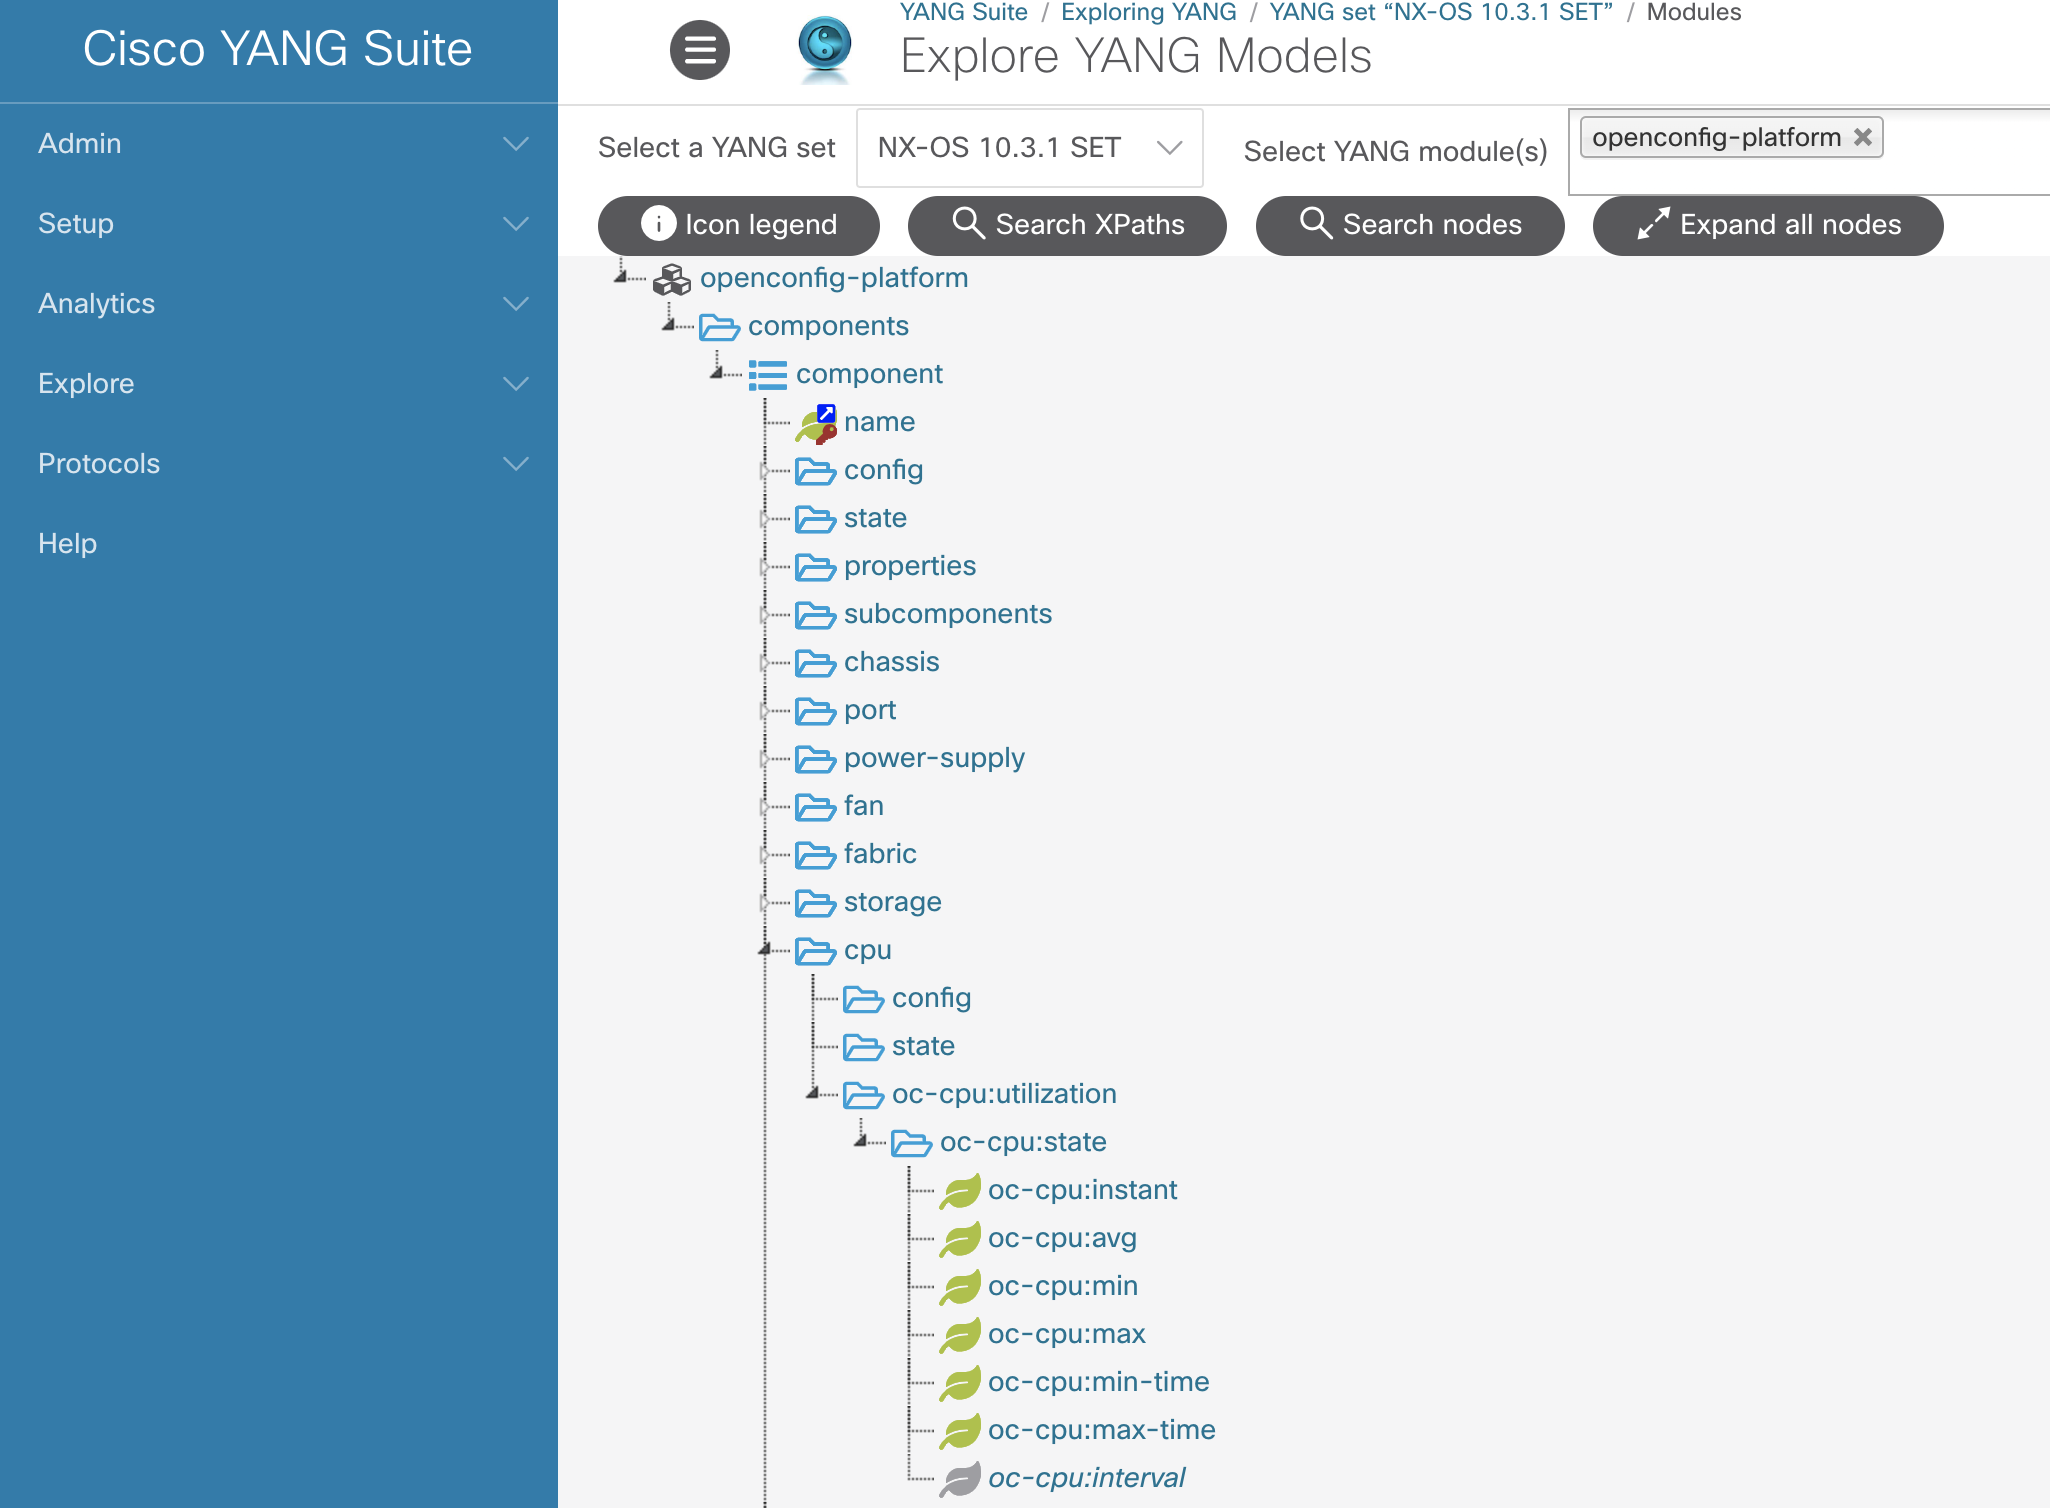Click the Search nodes button
This screenshot has width=2050, height=1508.
(x=1410, y=225)
